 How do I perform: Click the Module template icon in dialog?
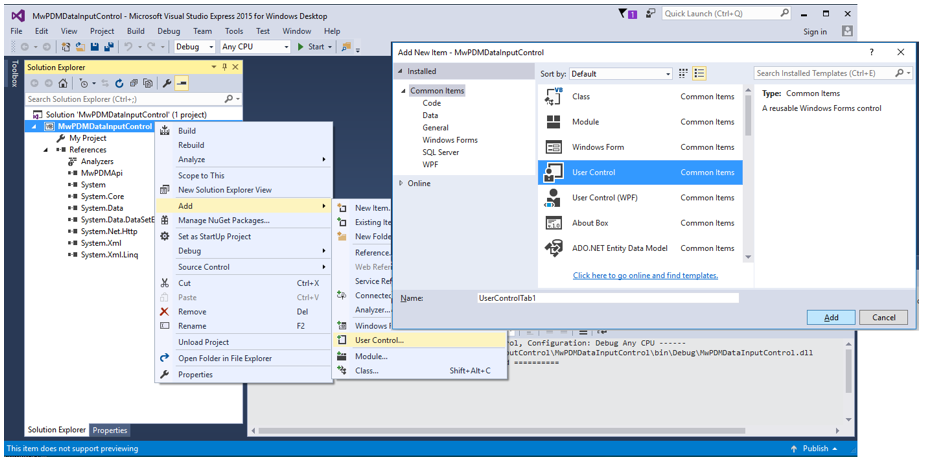tap(553, 122)
